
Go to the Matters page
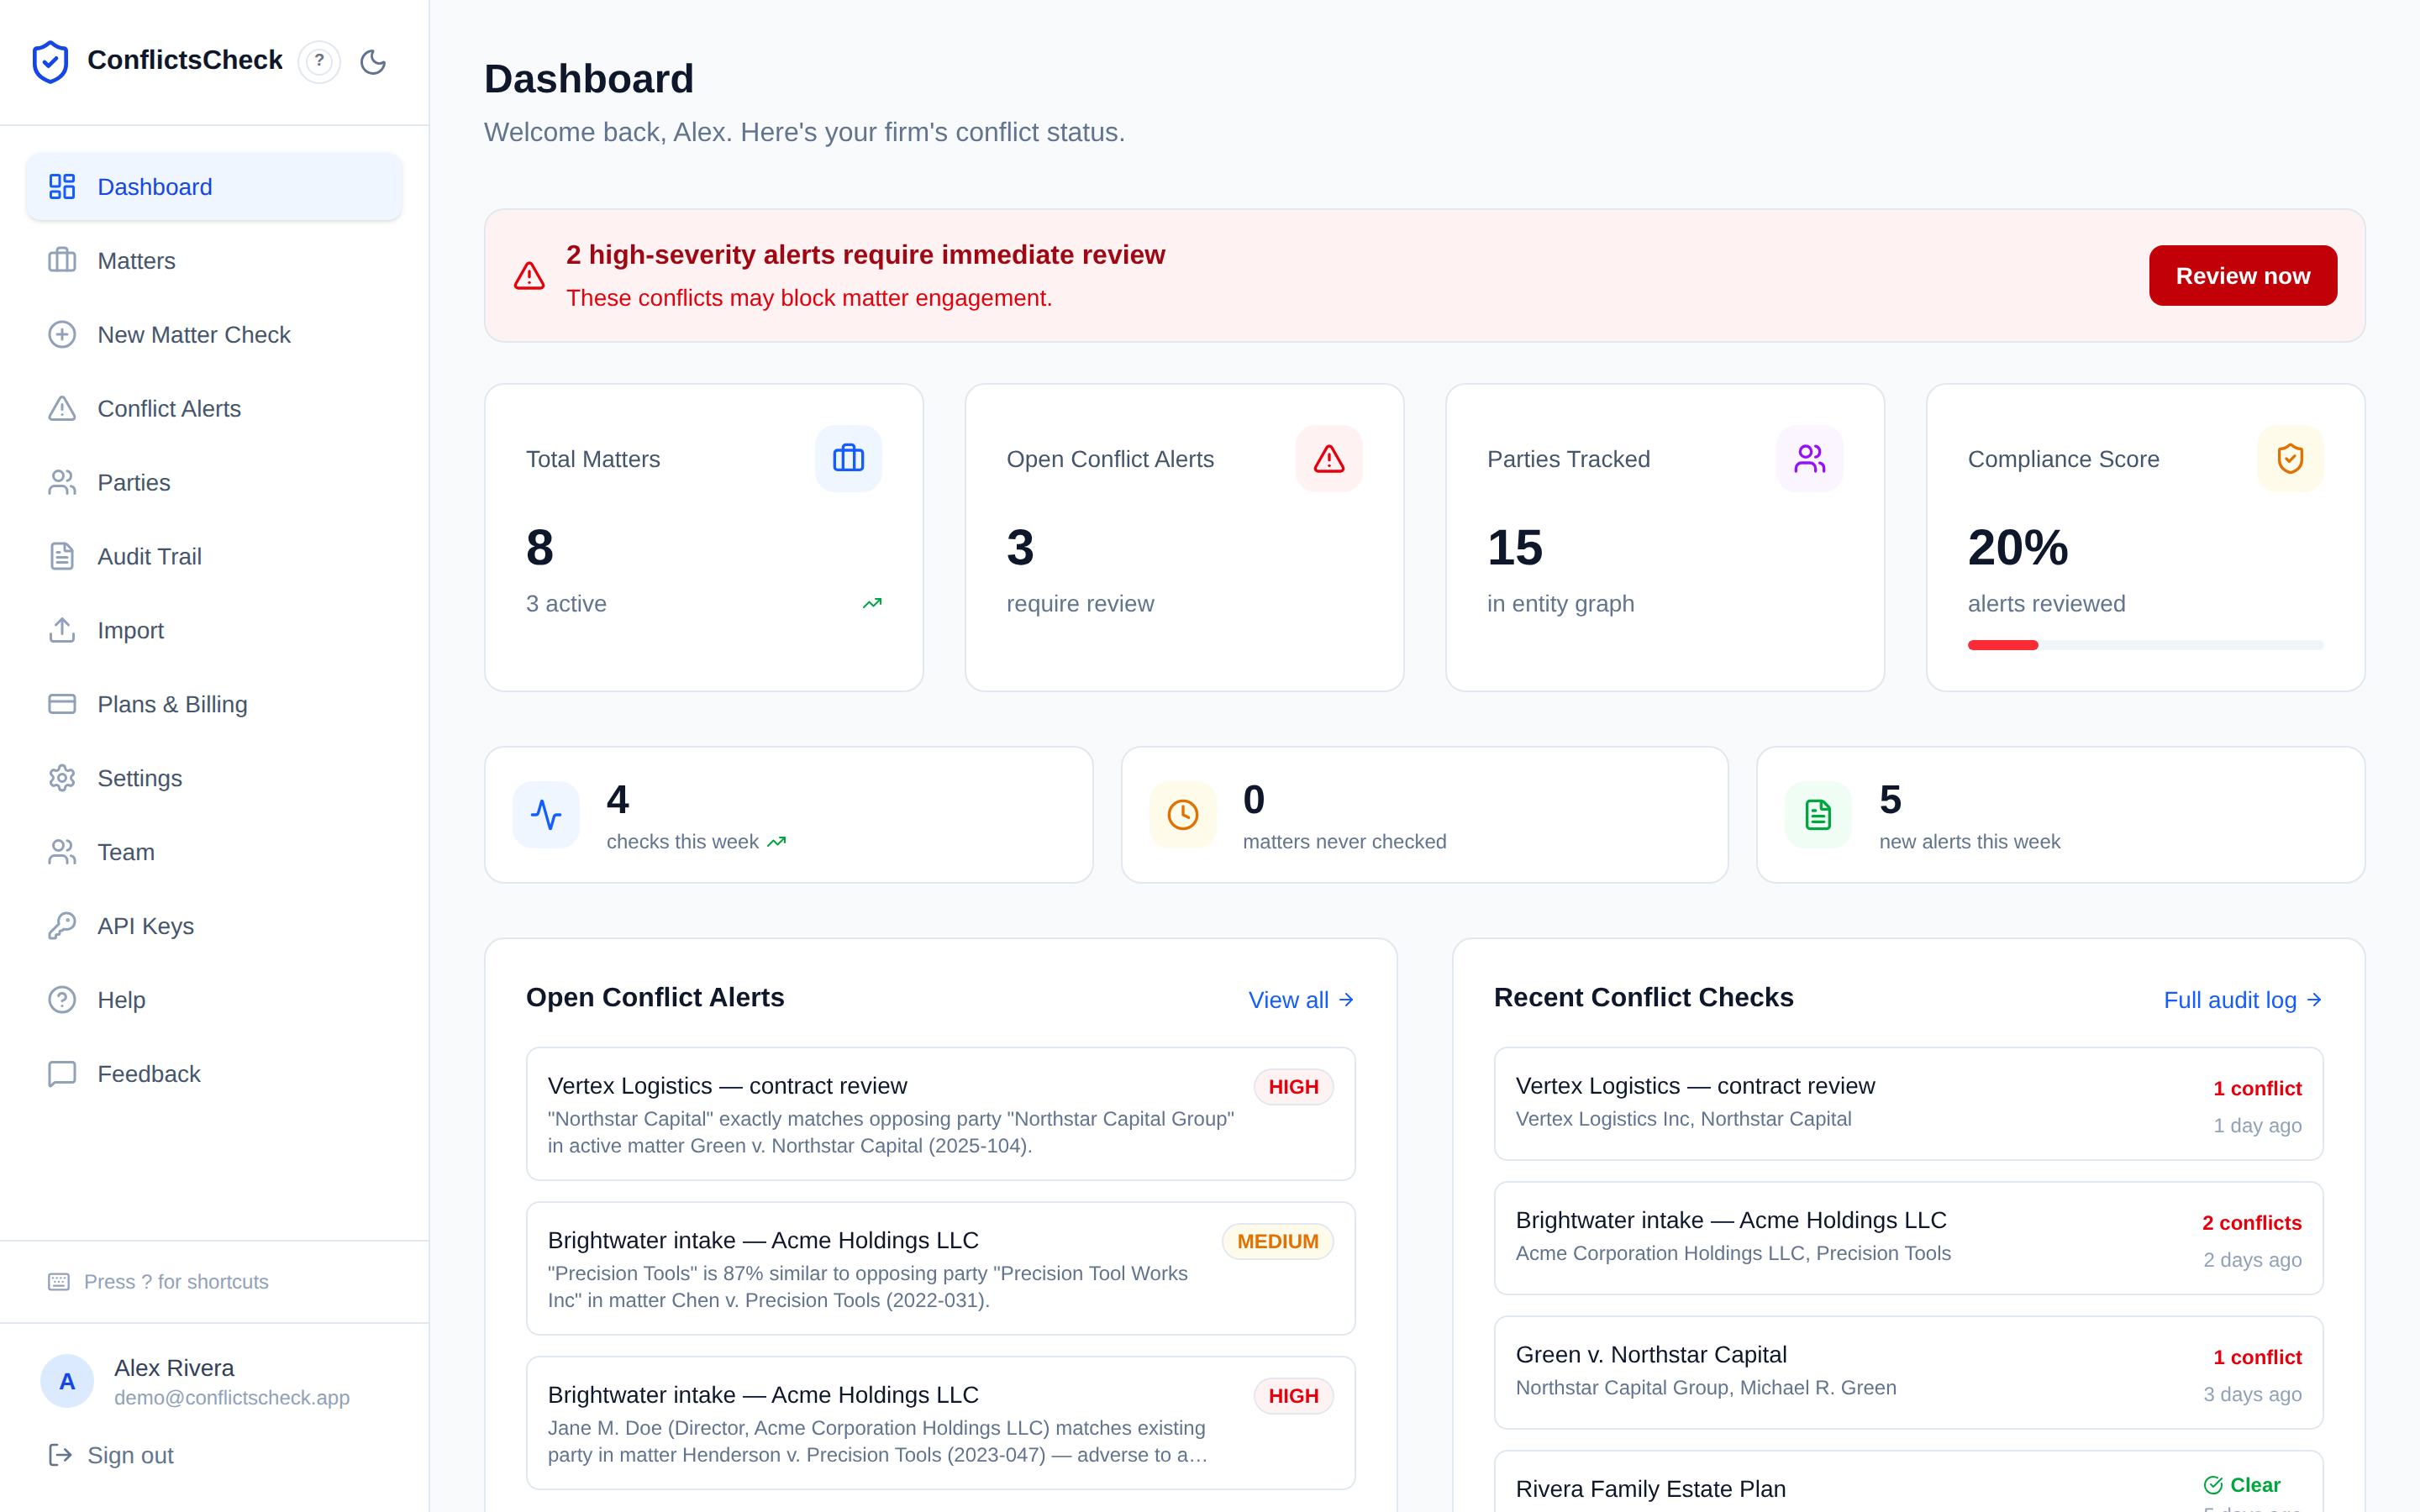pos(214,261)
